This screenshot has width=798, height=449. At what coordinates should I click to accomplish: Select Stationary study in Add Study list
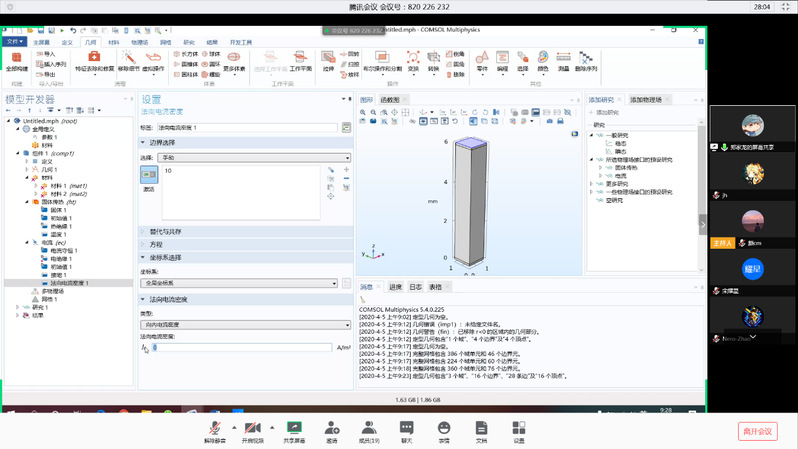coord(616,144)
